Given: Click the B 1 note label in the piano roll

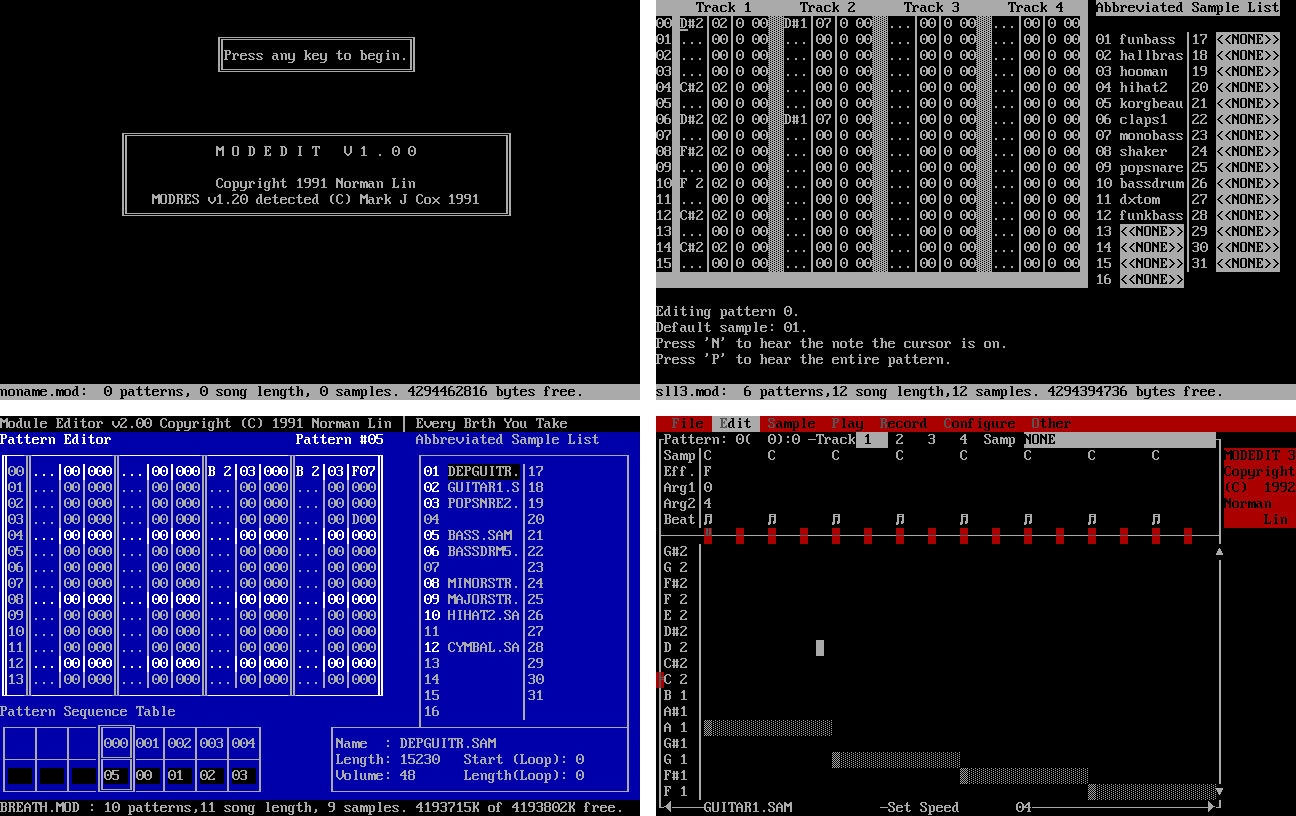Looking at the screenshot, I should coord(676,695).
